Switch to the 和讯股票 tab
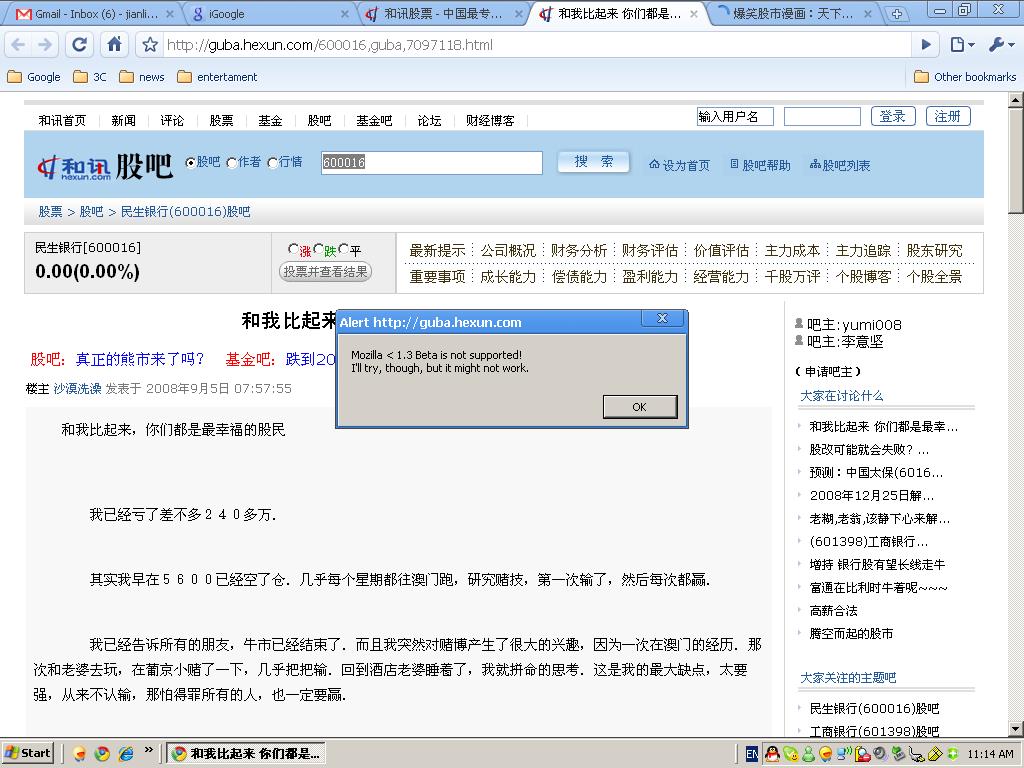This screenshot has width=1024, height=768. pyautogui.click(x=443, y=14)
